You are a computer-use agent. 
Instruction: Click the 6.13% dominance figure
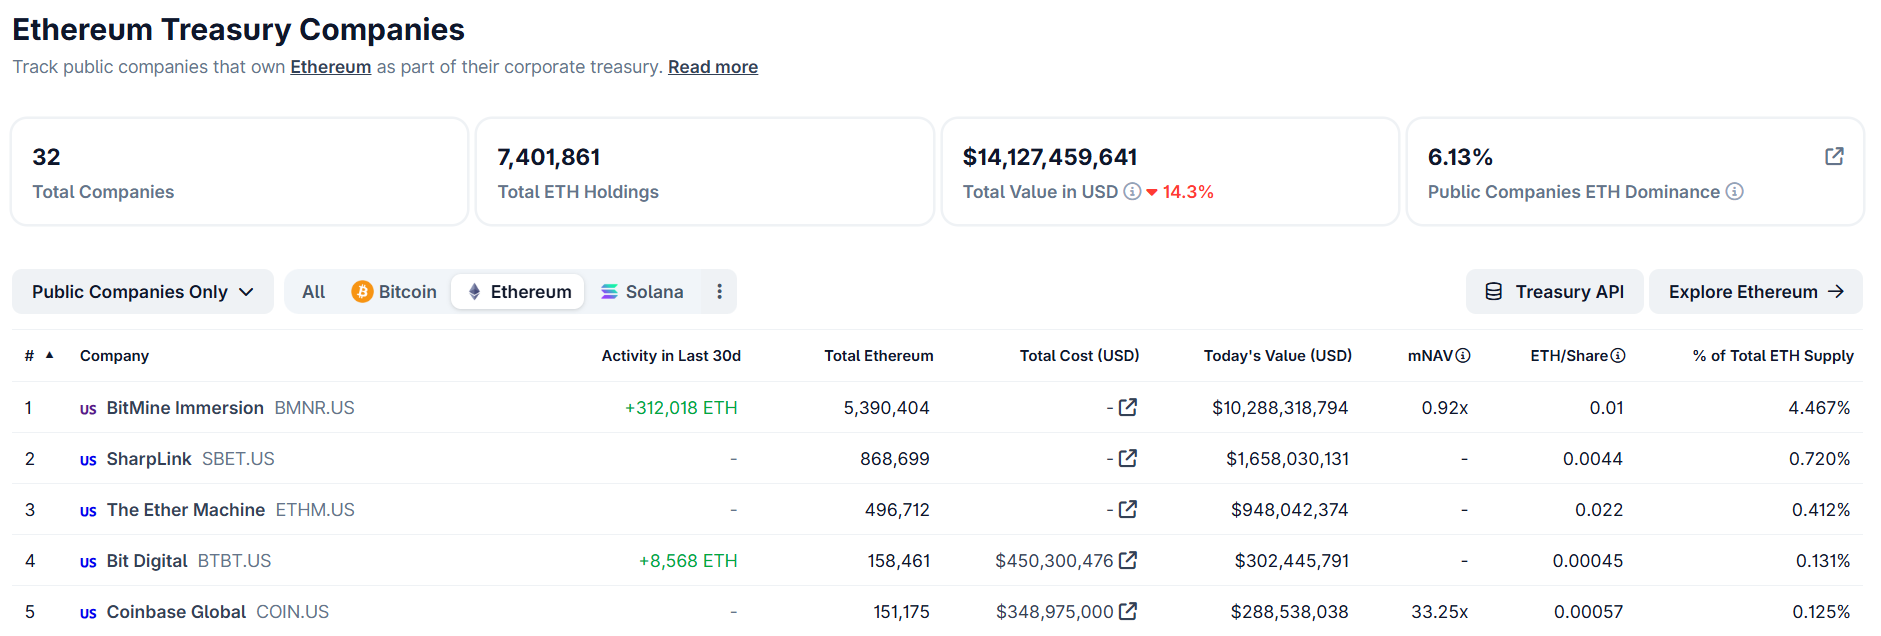tap(1460, 157)
